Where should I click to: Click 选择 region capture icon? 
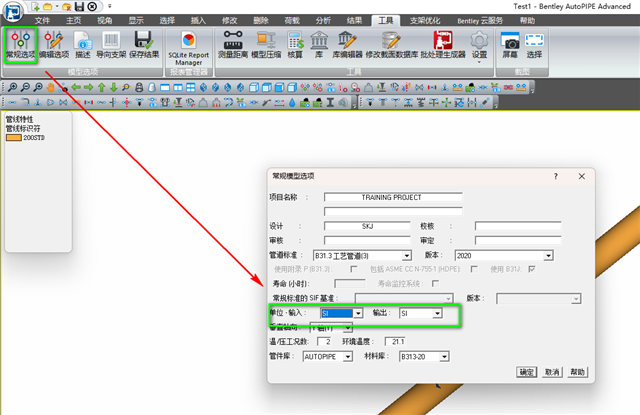pos(534,44)
